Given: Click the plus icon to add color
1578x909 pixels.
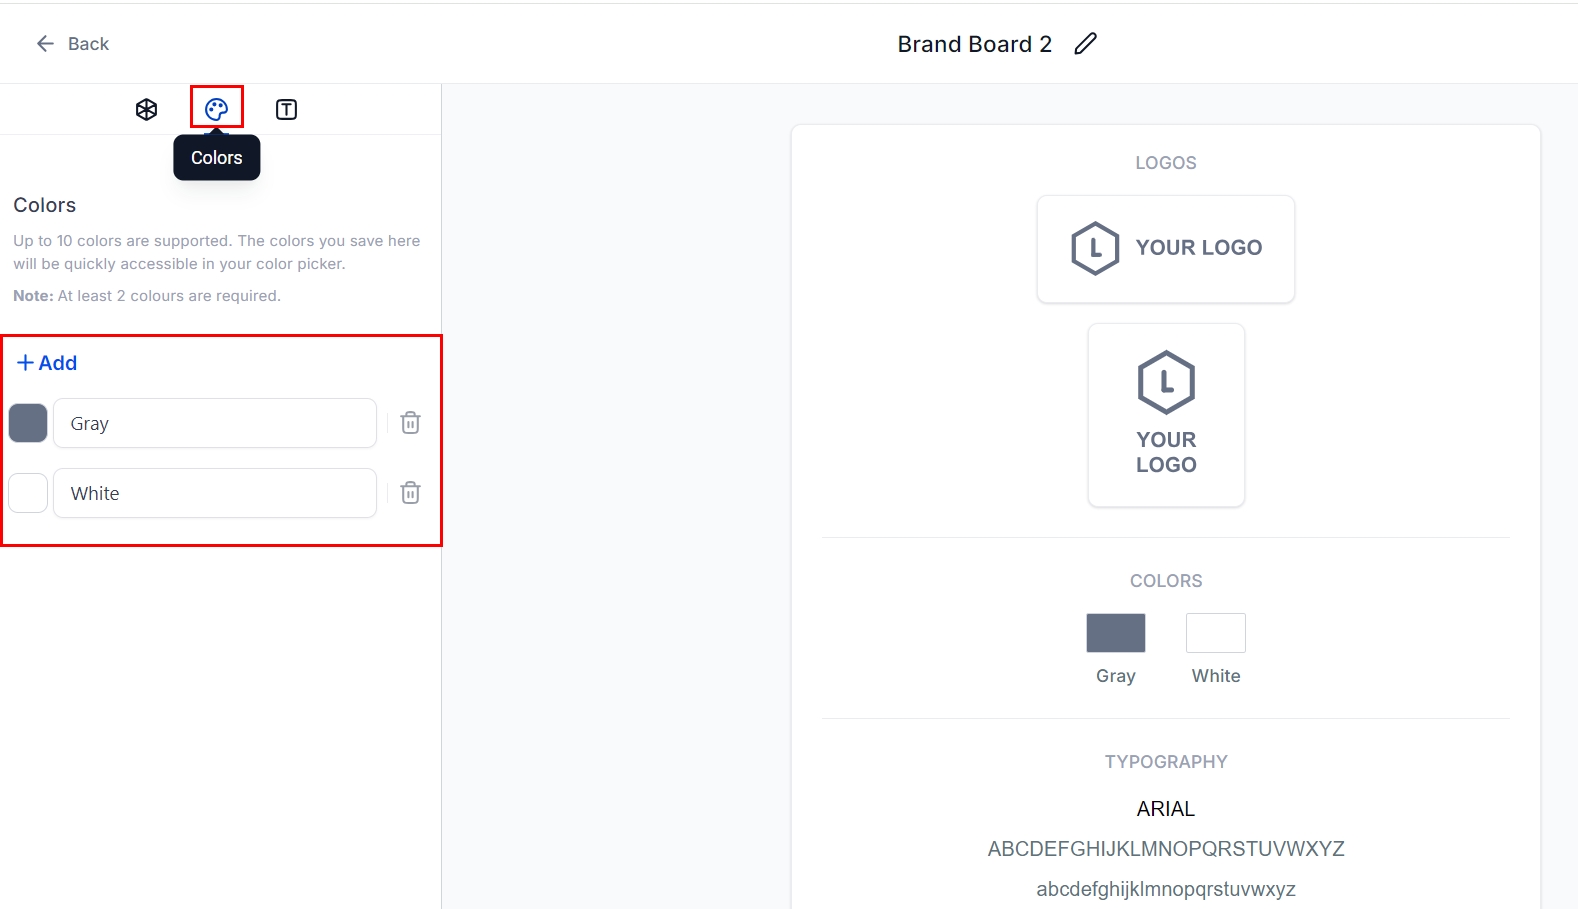Looking at the screenshot, I should click(26, 363).
